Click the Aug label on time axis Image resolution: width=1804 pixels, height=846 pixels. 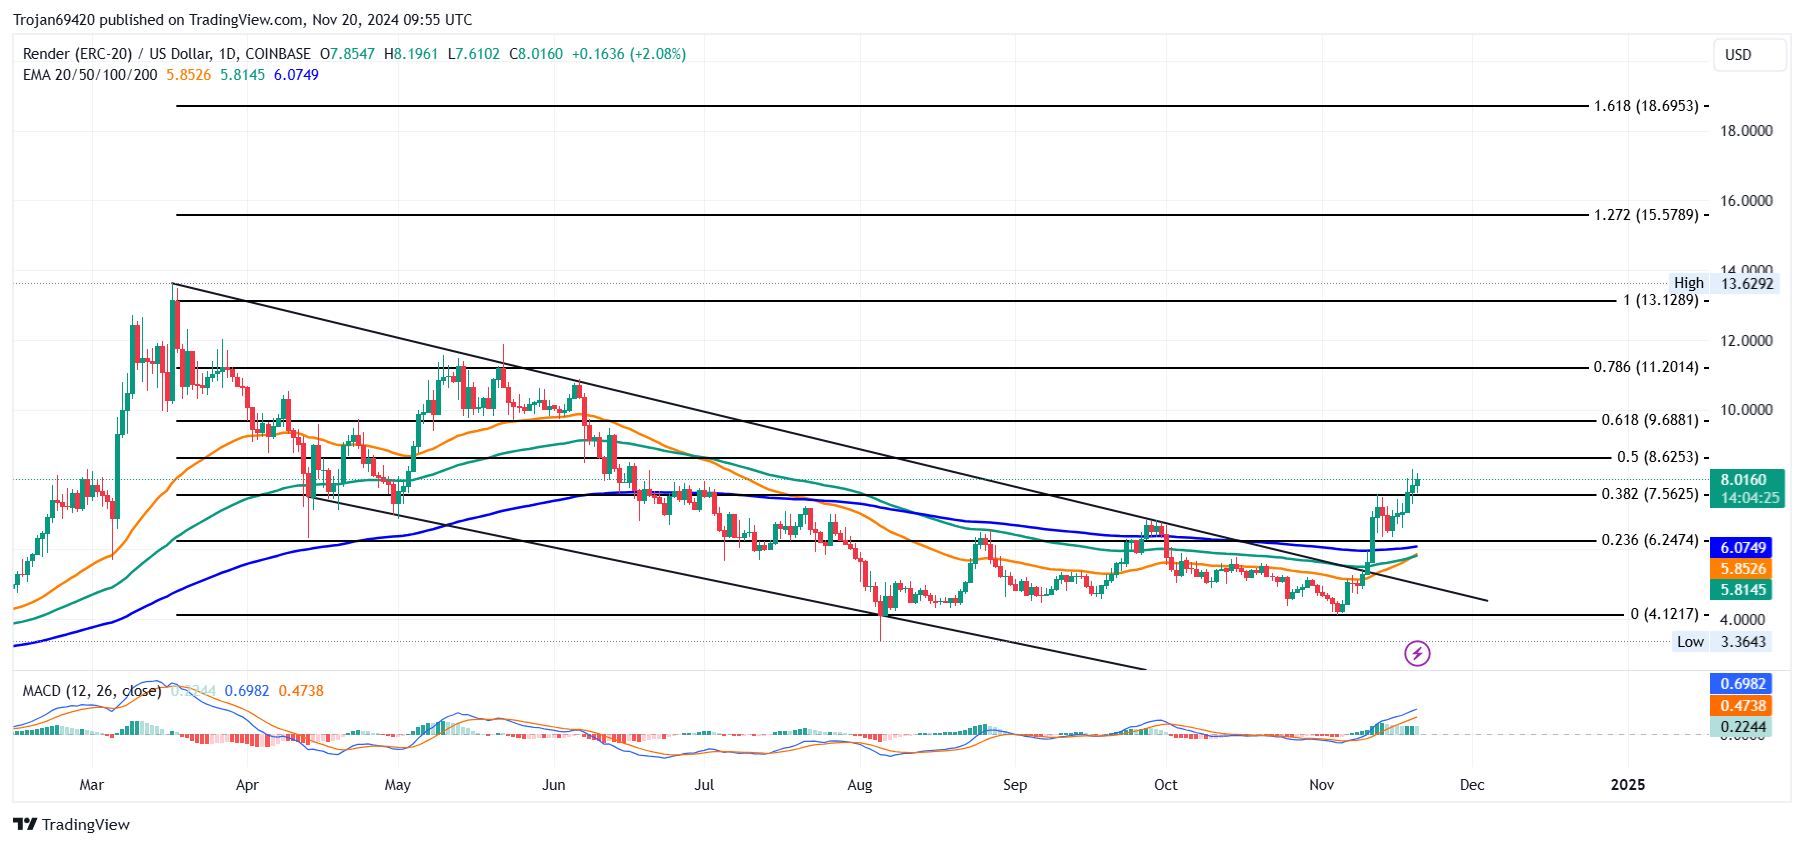pyautogui.click(x=859, y=785)
